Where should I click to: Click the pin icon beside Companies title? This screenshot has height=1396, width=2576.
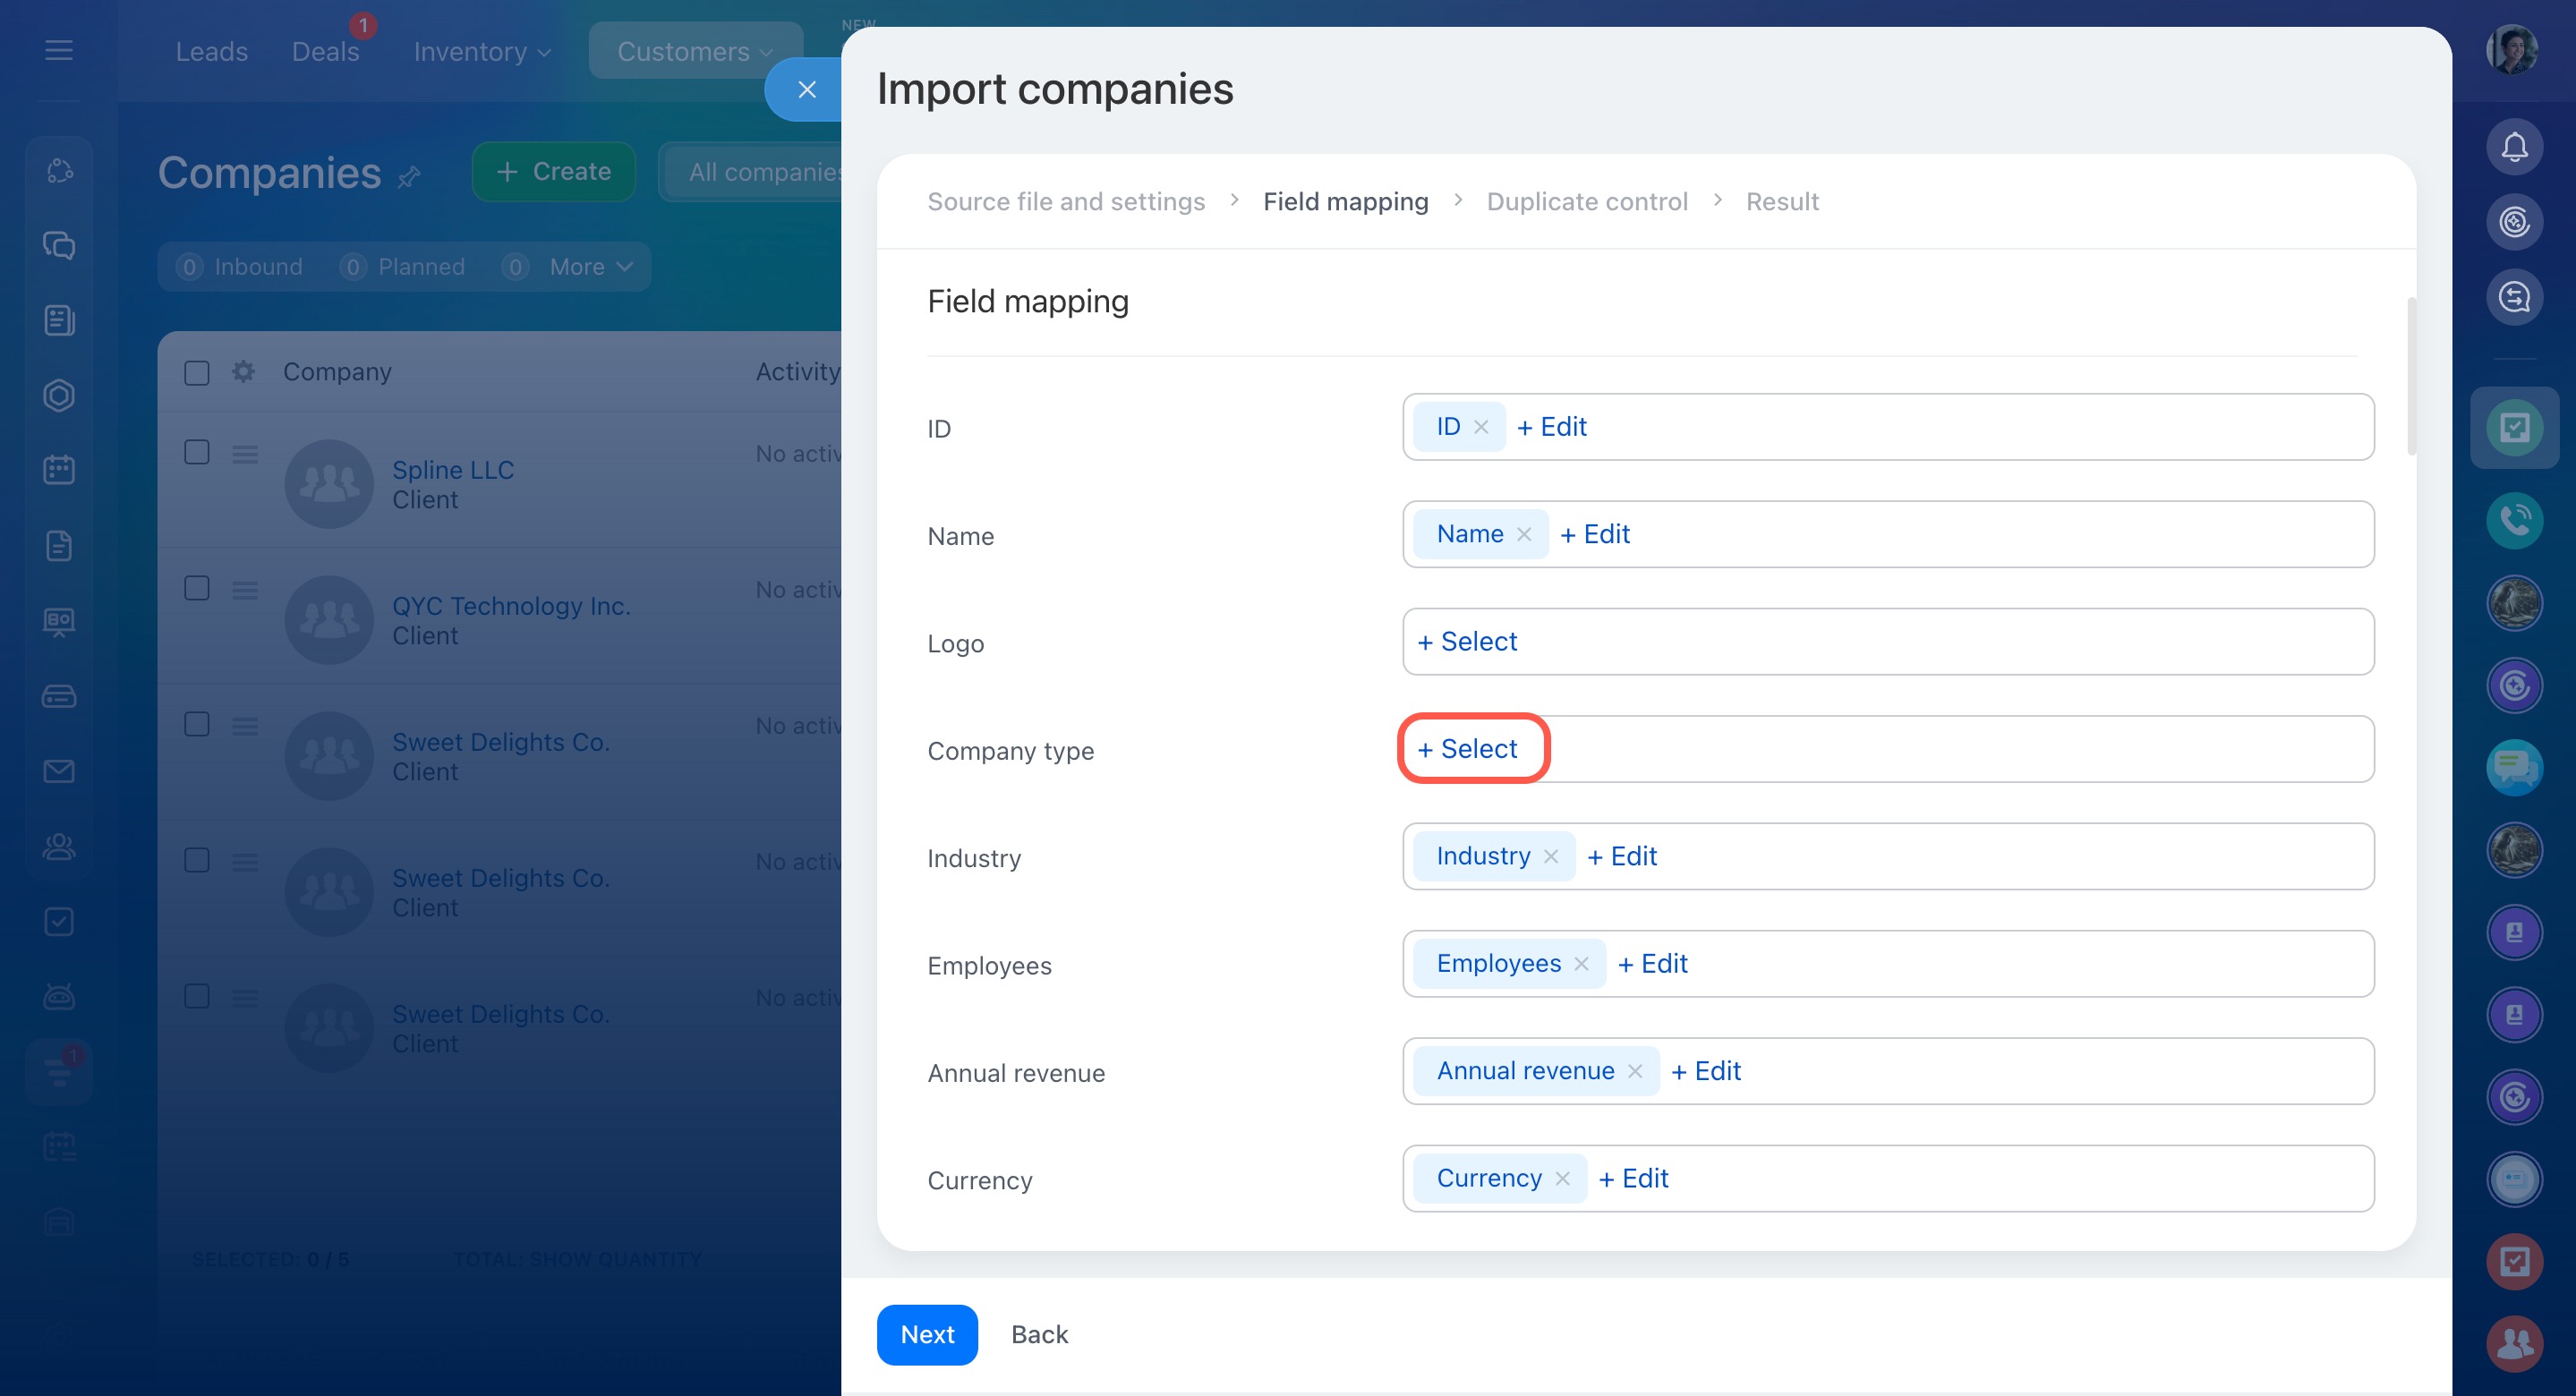point(408,177)
